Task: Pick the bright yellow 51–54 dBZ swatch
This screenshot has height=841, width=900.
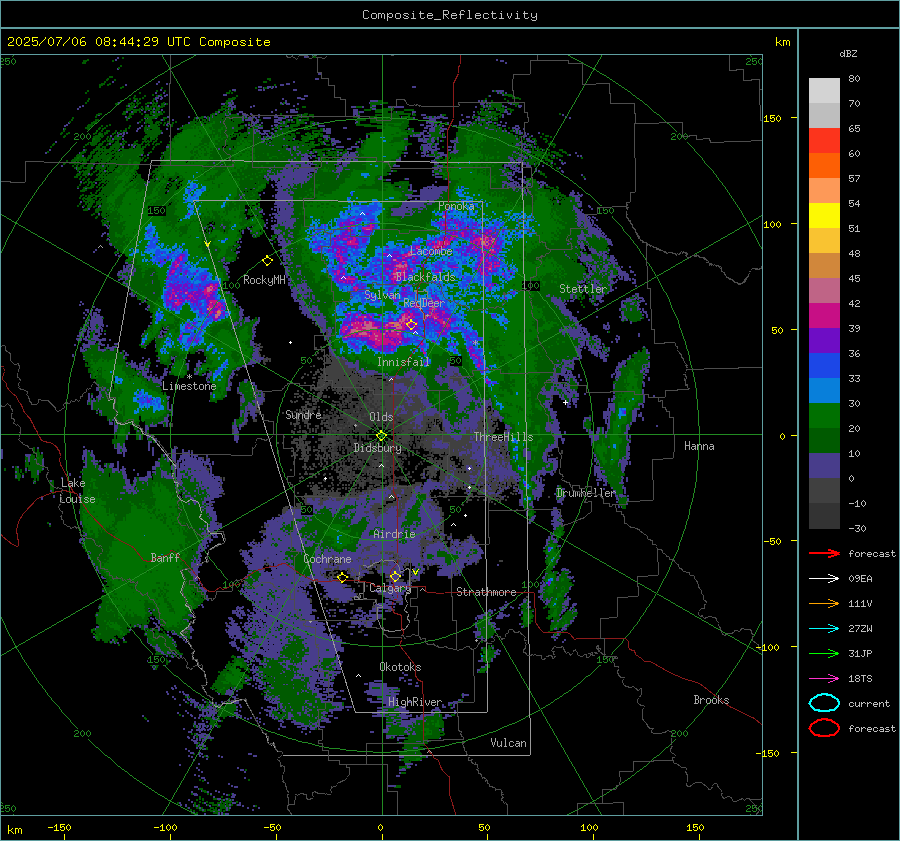Action: click(x=824, y=216)
